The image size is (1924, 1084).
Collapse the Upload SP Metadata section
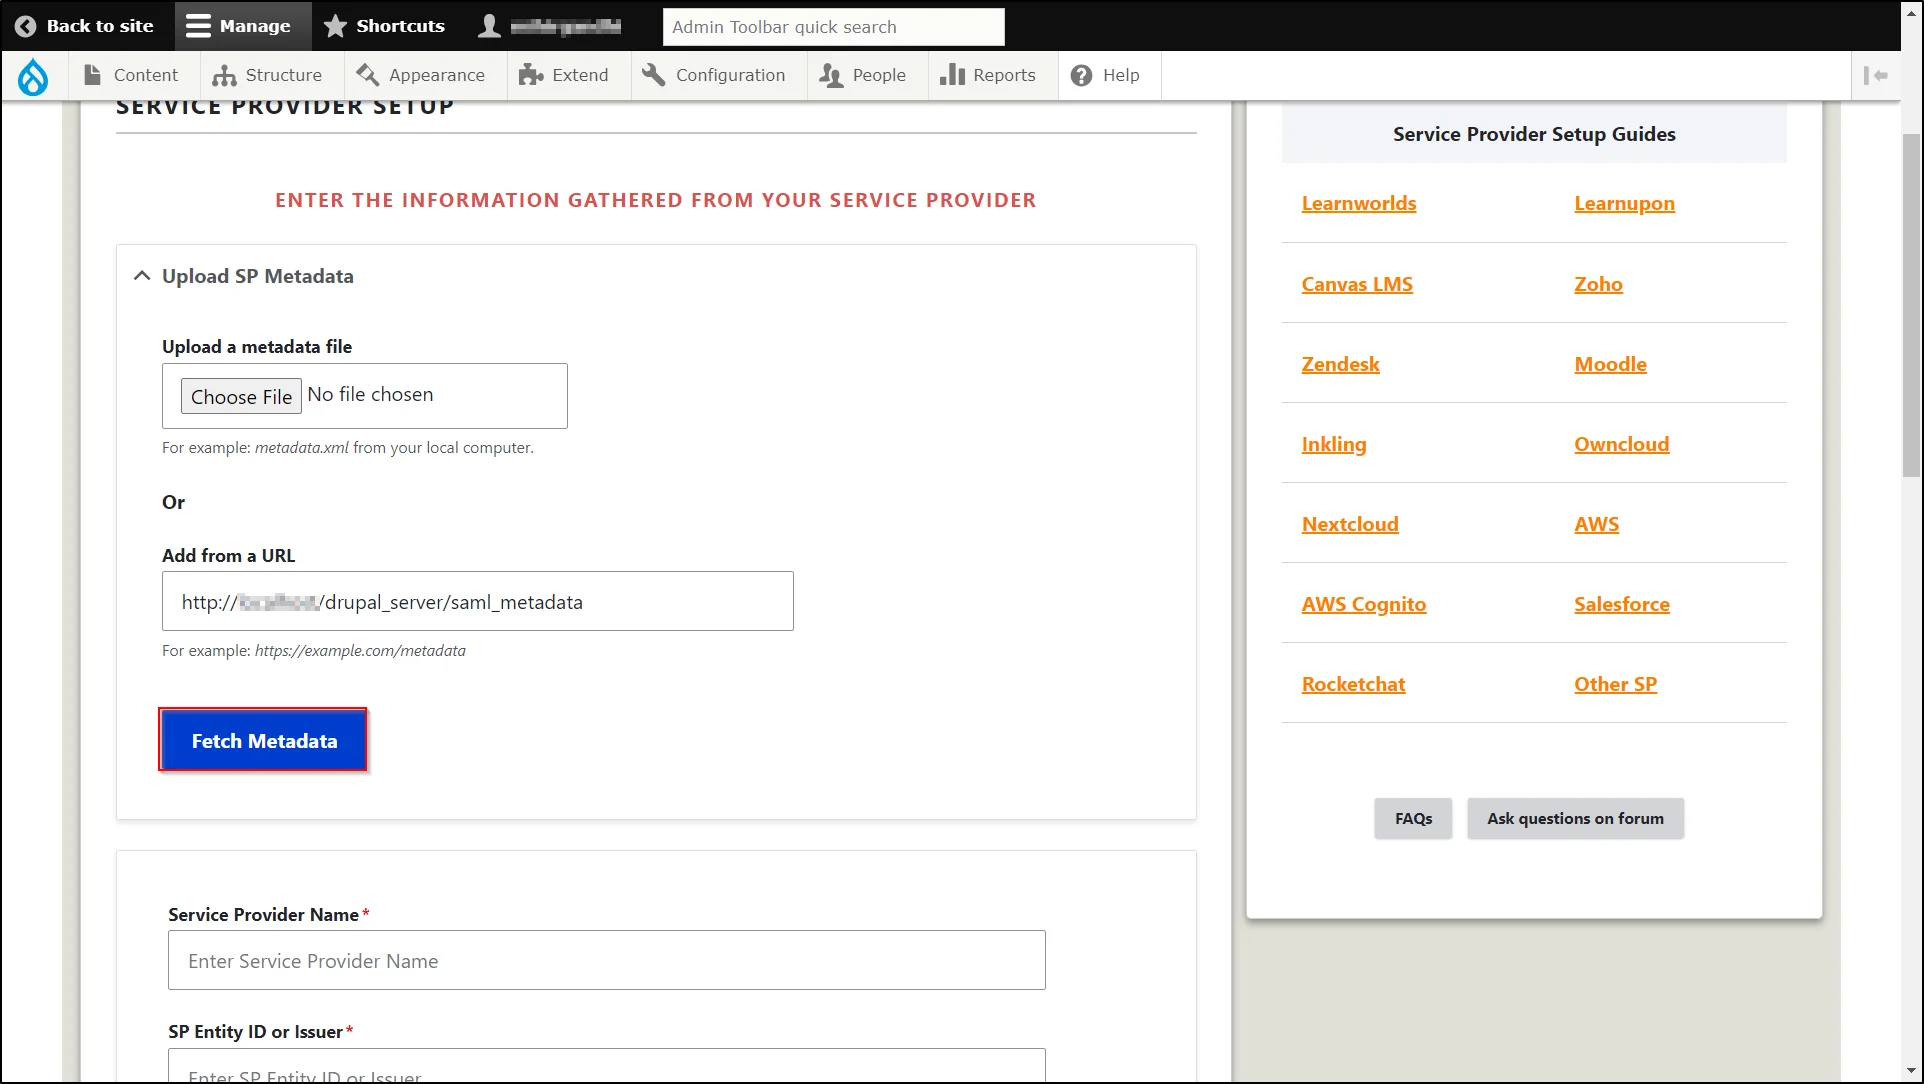point(143,275)
